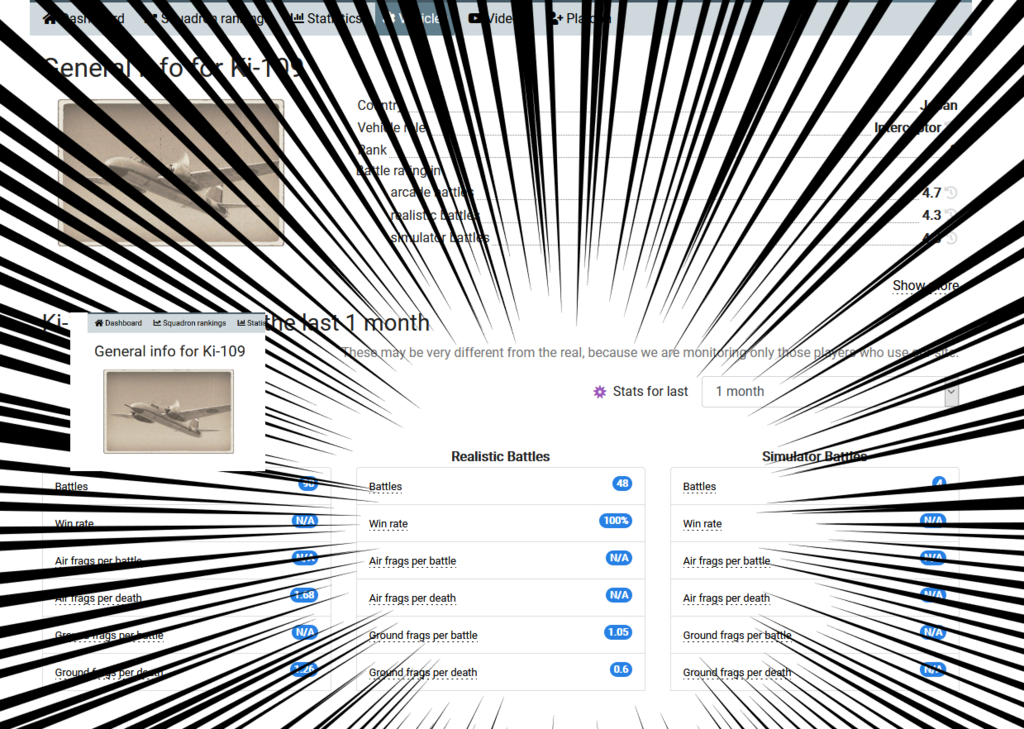The image size is (1024, 729).
Task: Click the purple gear icon beside Stats for last
Action: (600, 391)
